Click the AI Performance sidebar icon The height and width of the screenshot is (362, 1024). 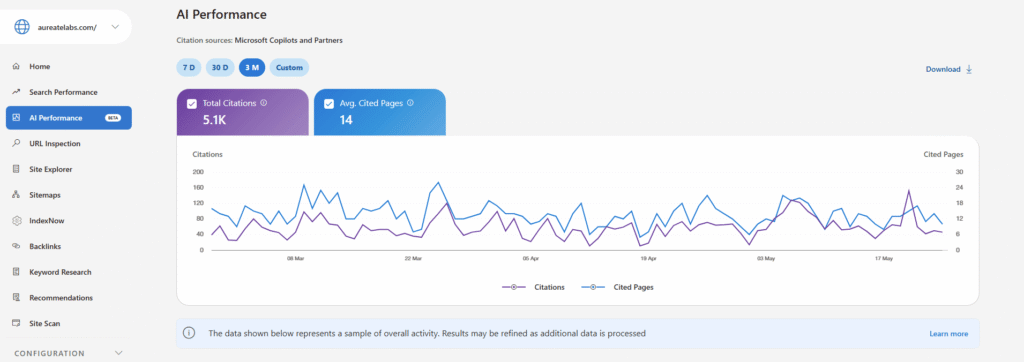tap(16, 118)
